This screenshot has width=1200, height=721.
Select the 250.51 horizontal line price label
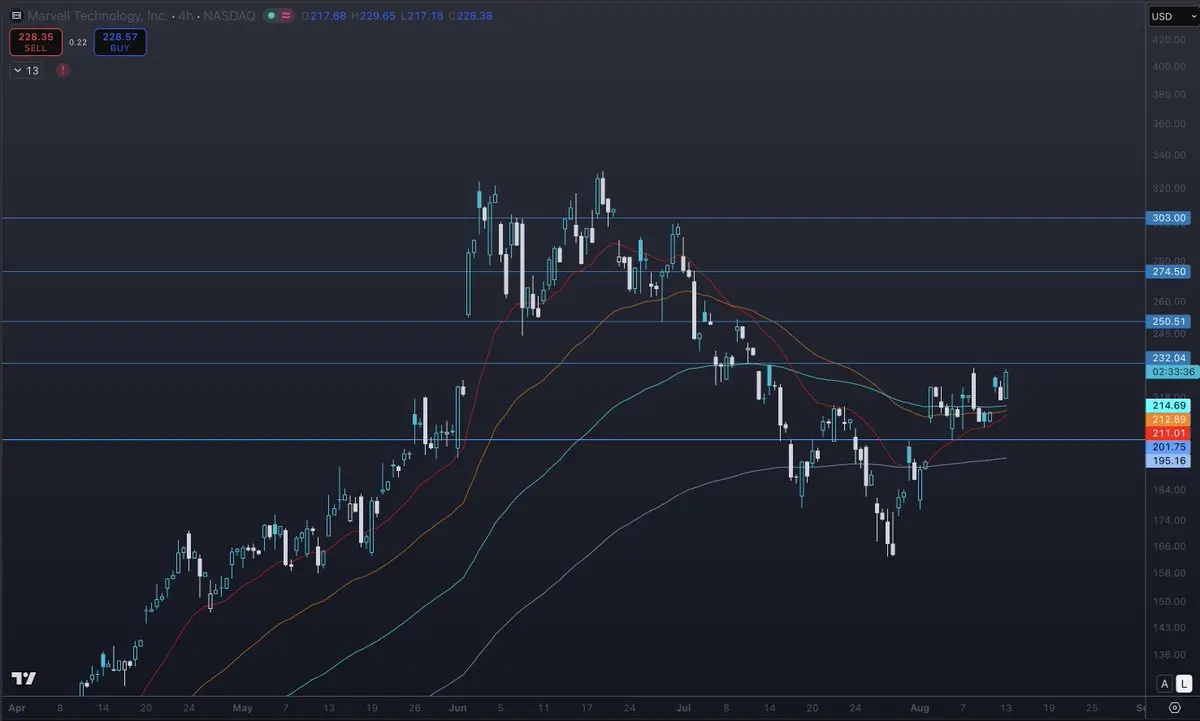point(1167,321)
